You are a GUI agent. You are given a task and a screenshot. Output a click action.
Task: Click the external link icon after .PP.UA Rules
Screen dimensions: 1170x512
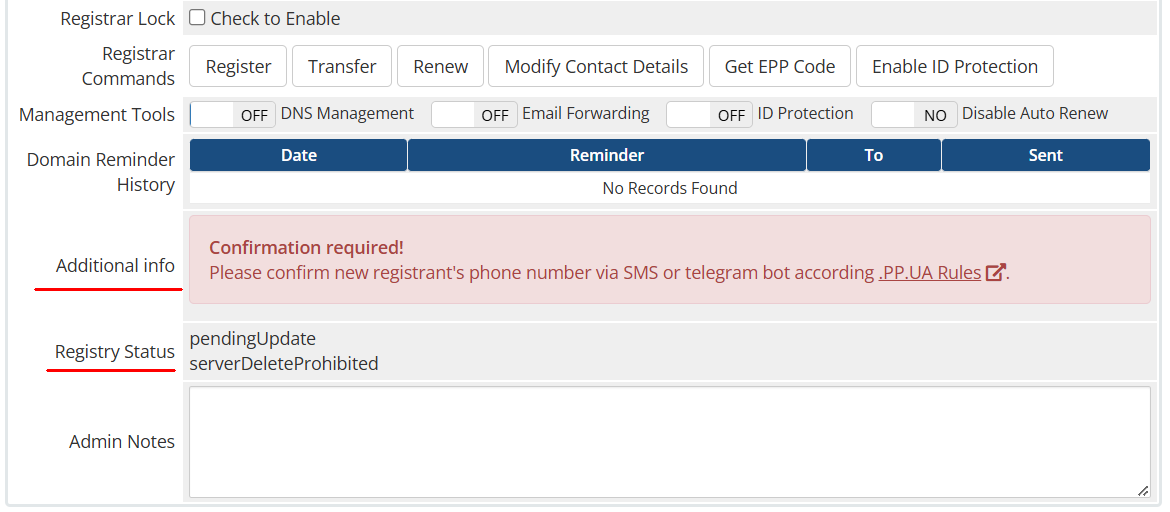click(x=995, y=272)
